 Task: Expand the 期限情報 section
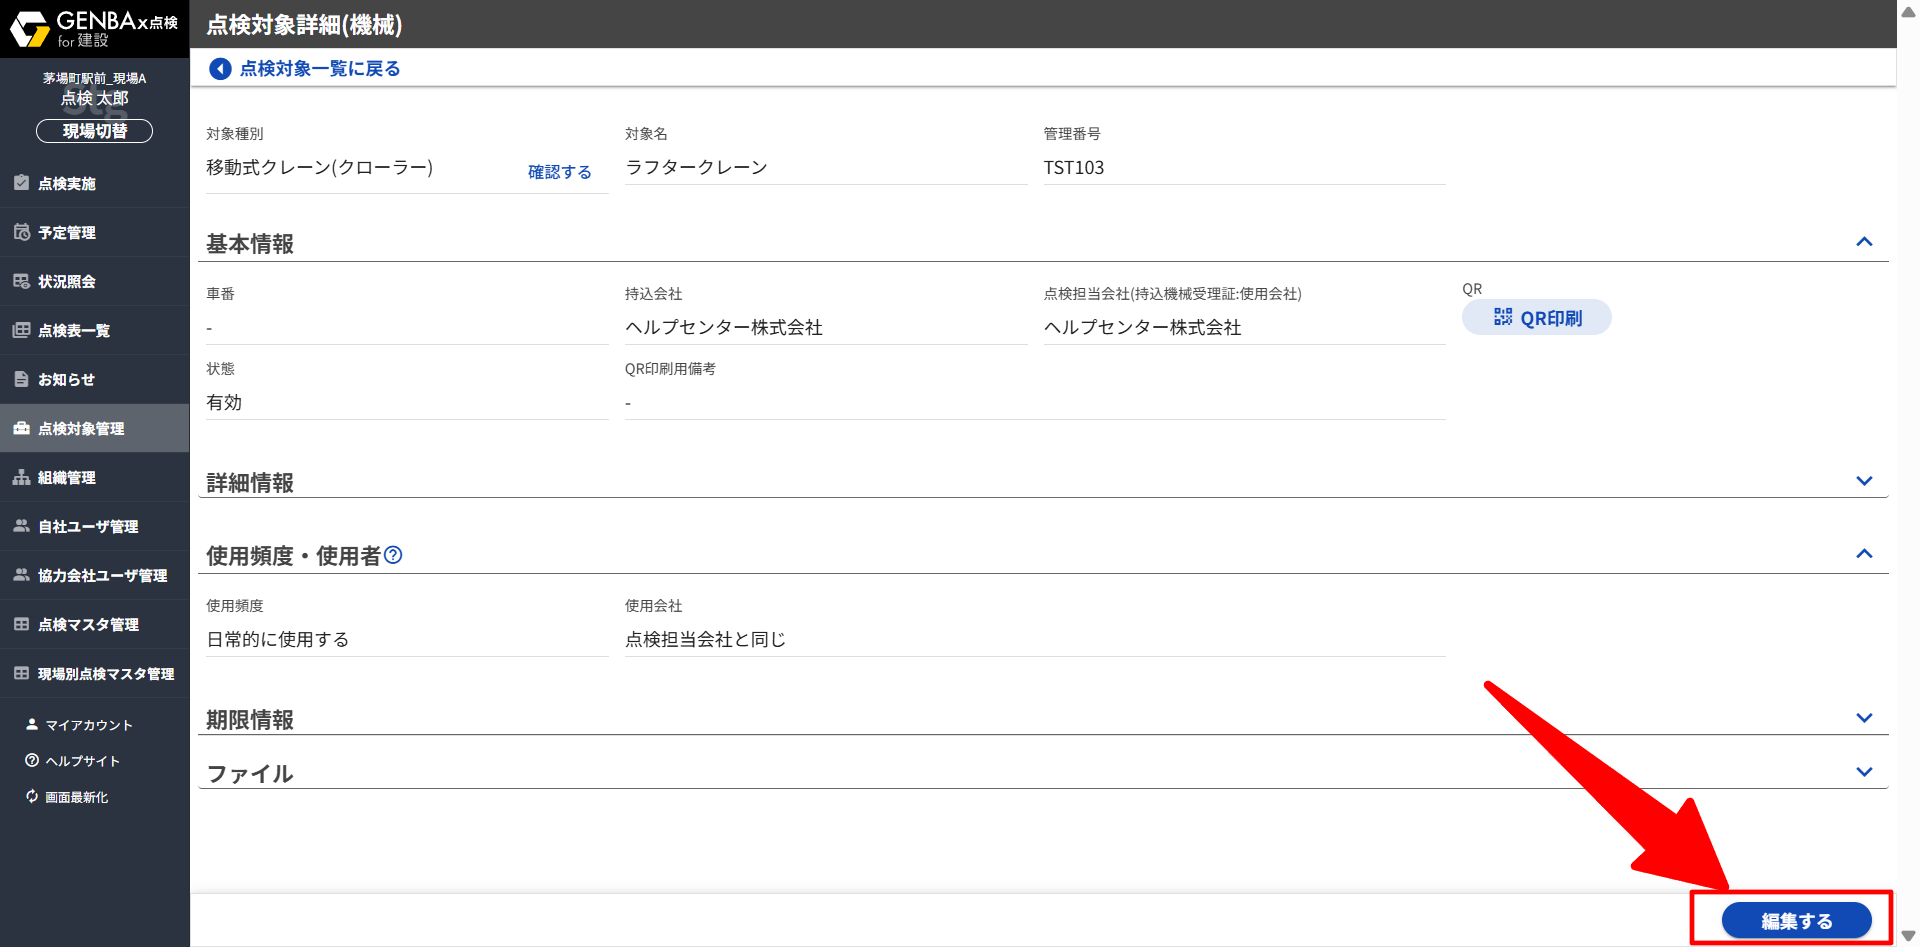click(1864, 718)
